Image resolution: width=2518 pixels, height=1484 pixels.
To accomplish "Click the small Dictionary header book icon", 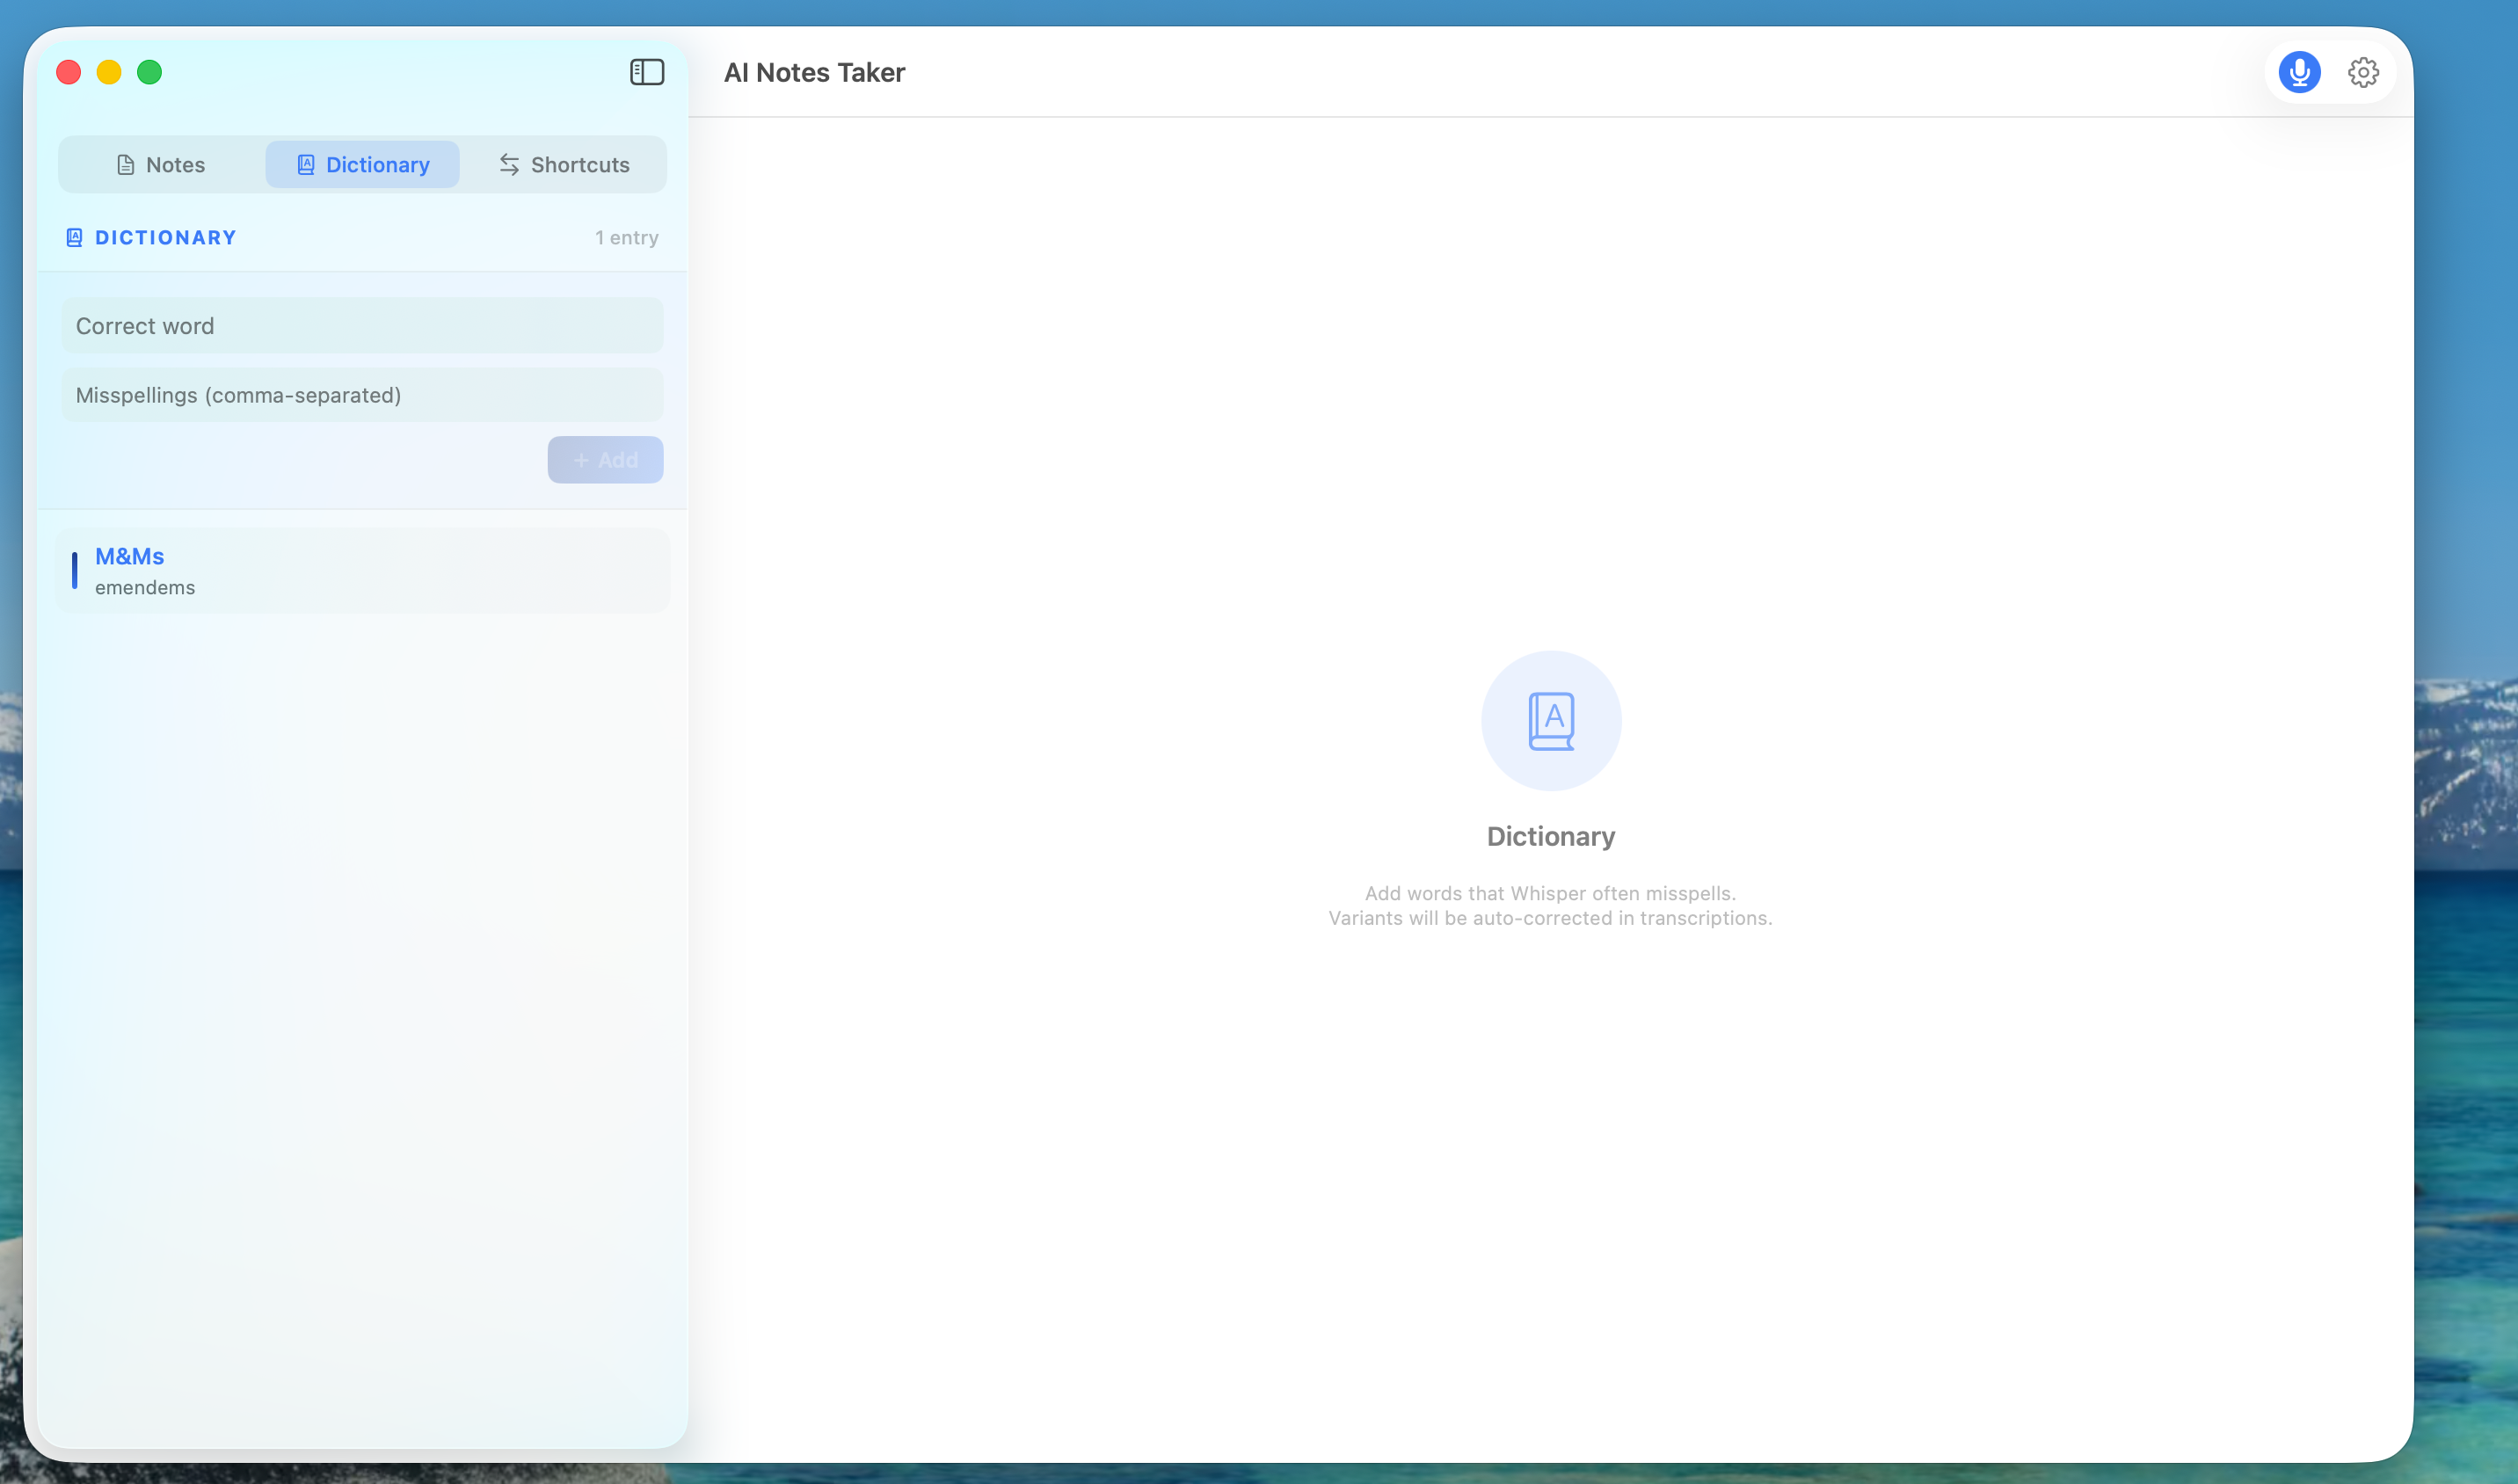I will pyautogui.click(x=74, y=238).
